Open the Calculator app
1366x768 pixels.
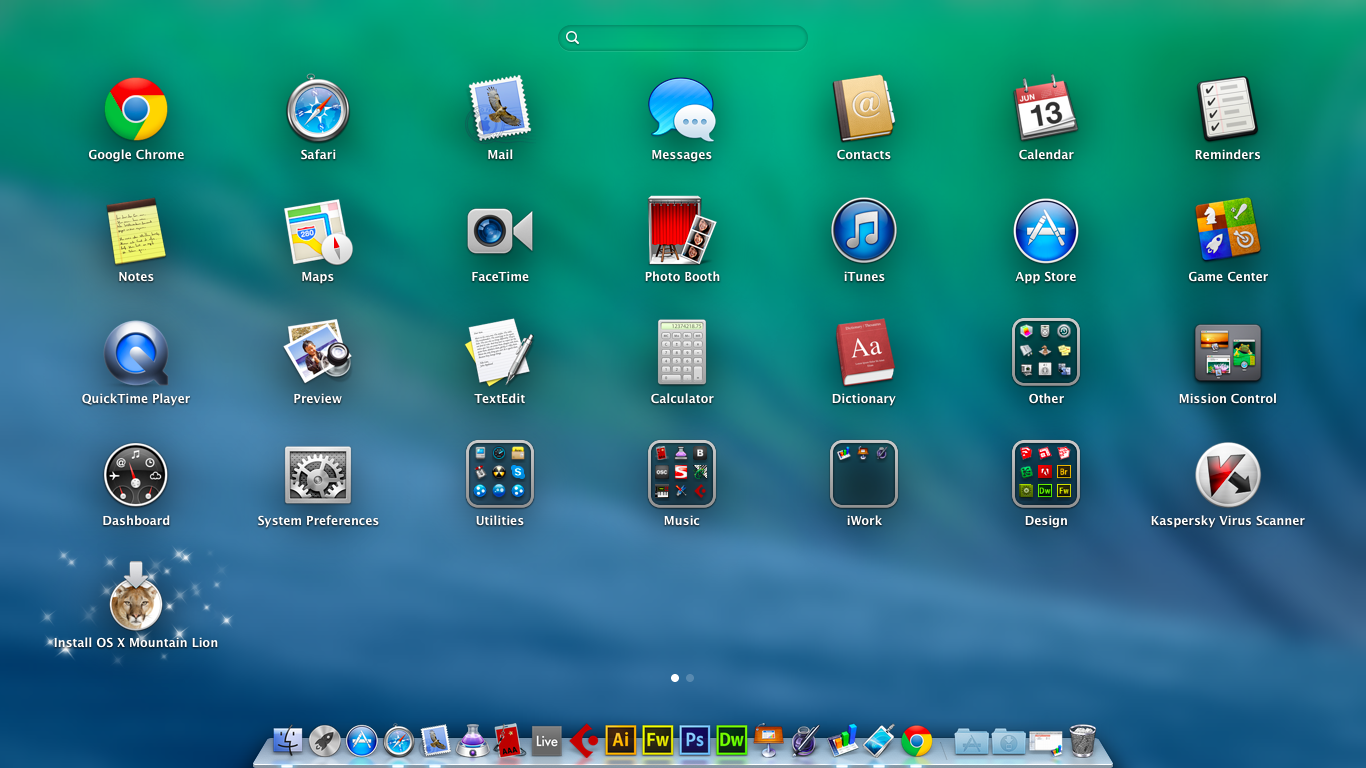point(682,353)
